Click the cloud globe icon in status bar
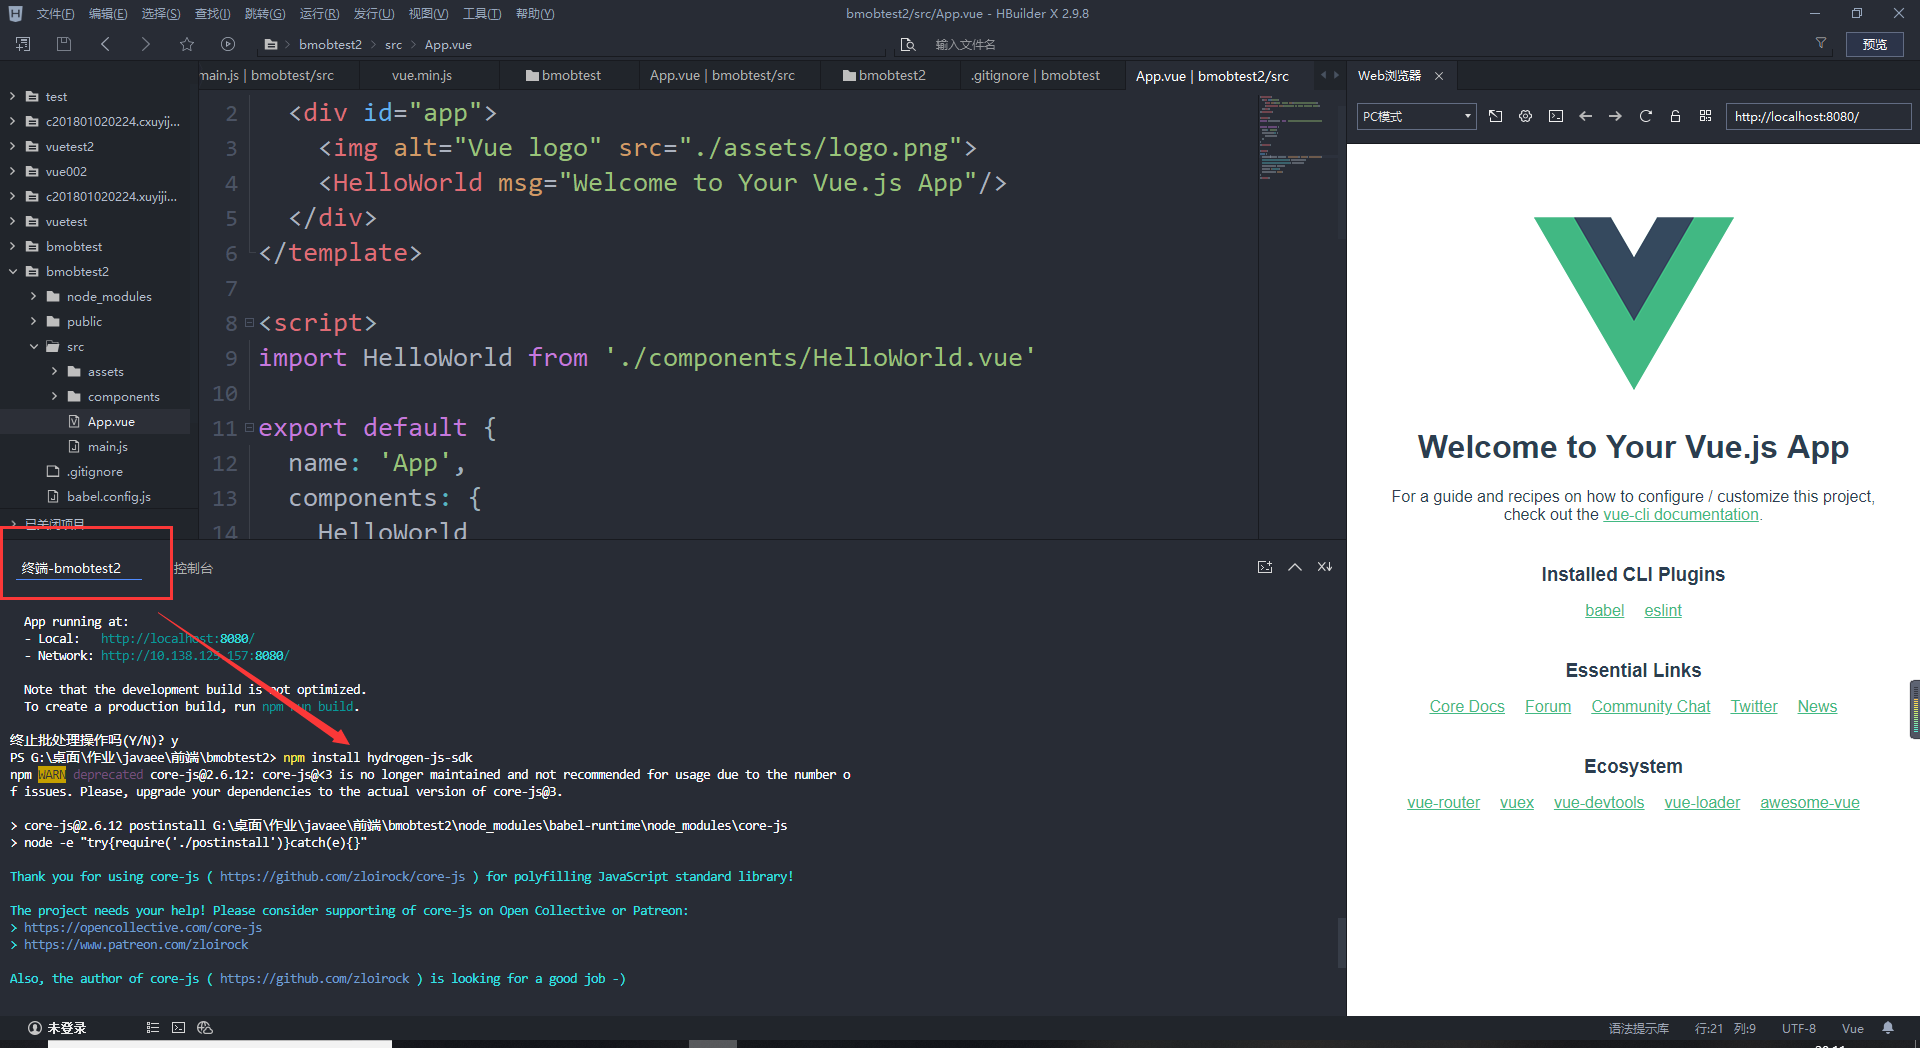 (205, 1028)
